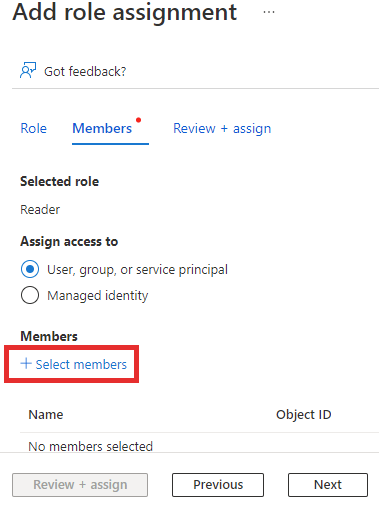Image resolution: width=379 pixels, height=507 pixels.
Task: Open the Got feedback? link
Action: point(85,71)
